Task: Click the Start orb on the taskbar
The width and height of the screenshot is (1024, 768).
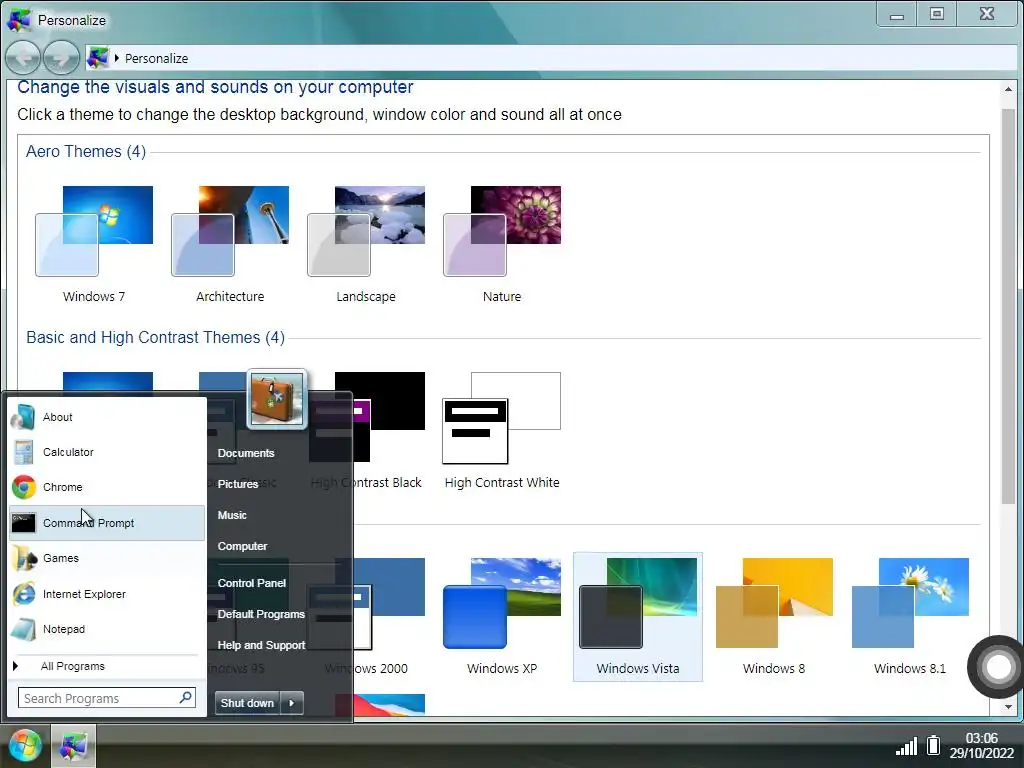Action: pyautogui.click(x=24, y=746)
